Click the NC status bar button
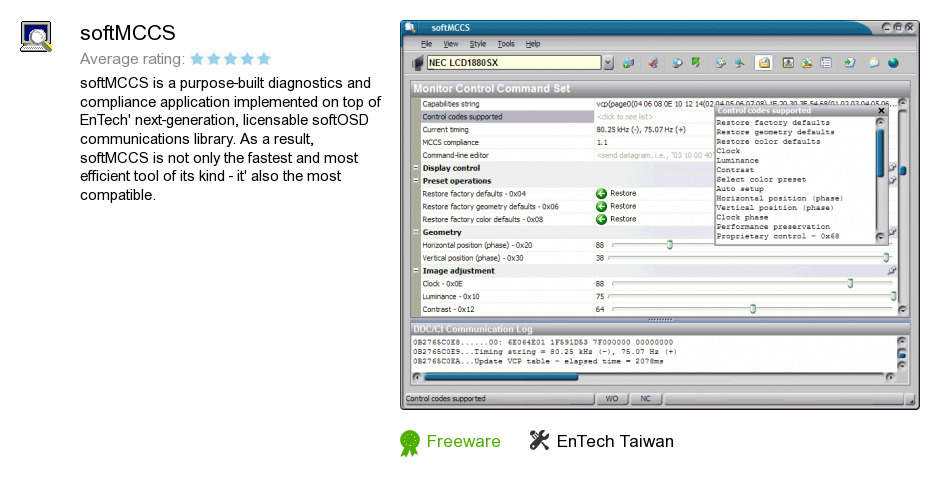This screenshot has width=940, height=487. (645, 399)
